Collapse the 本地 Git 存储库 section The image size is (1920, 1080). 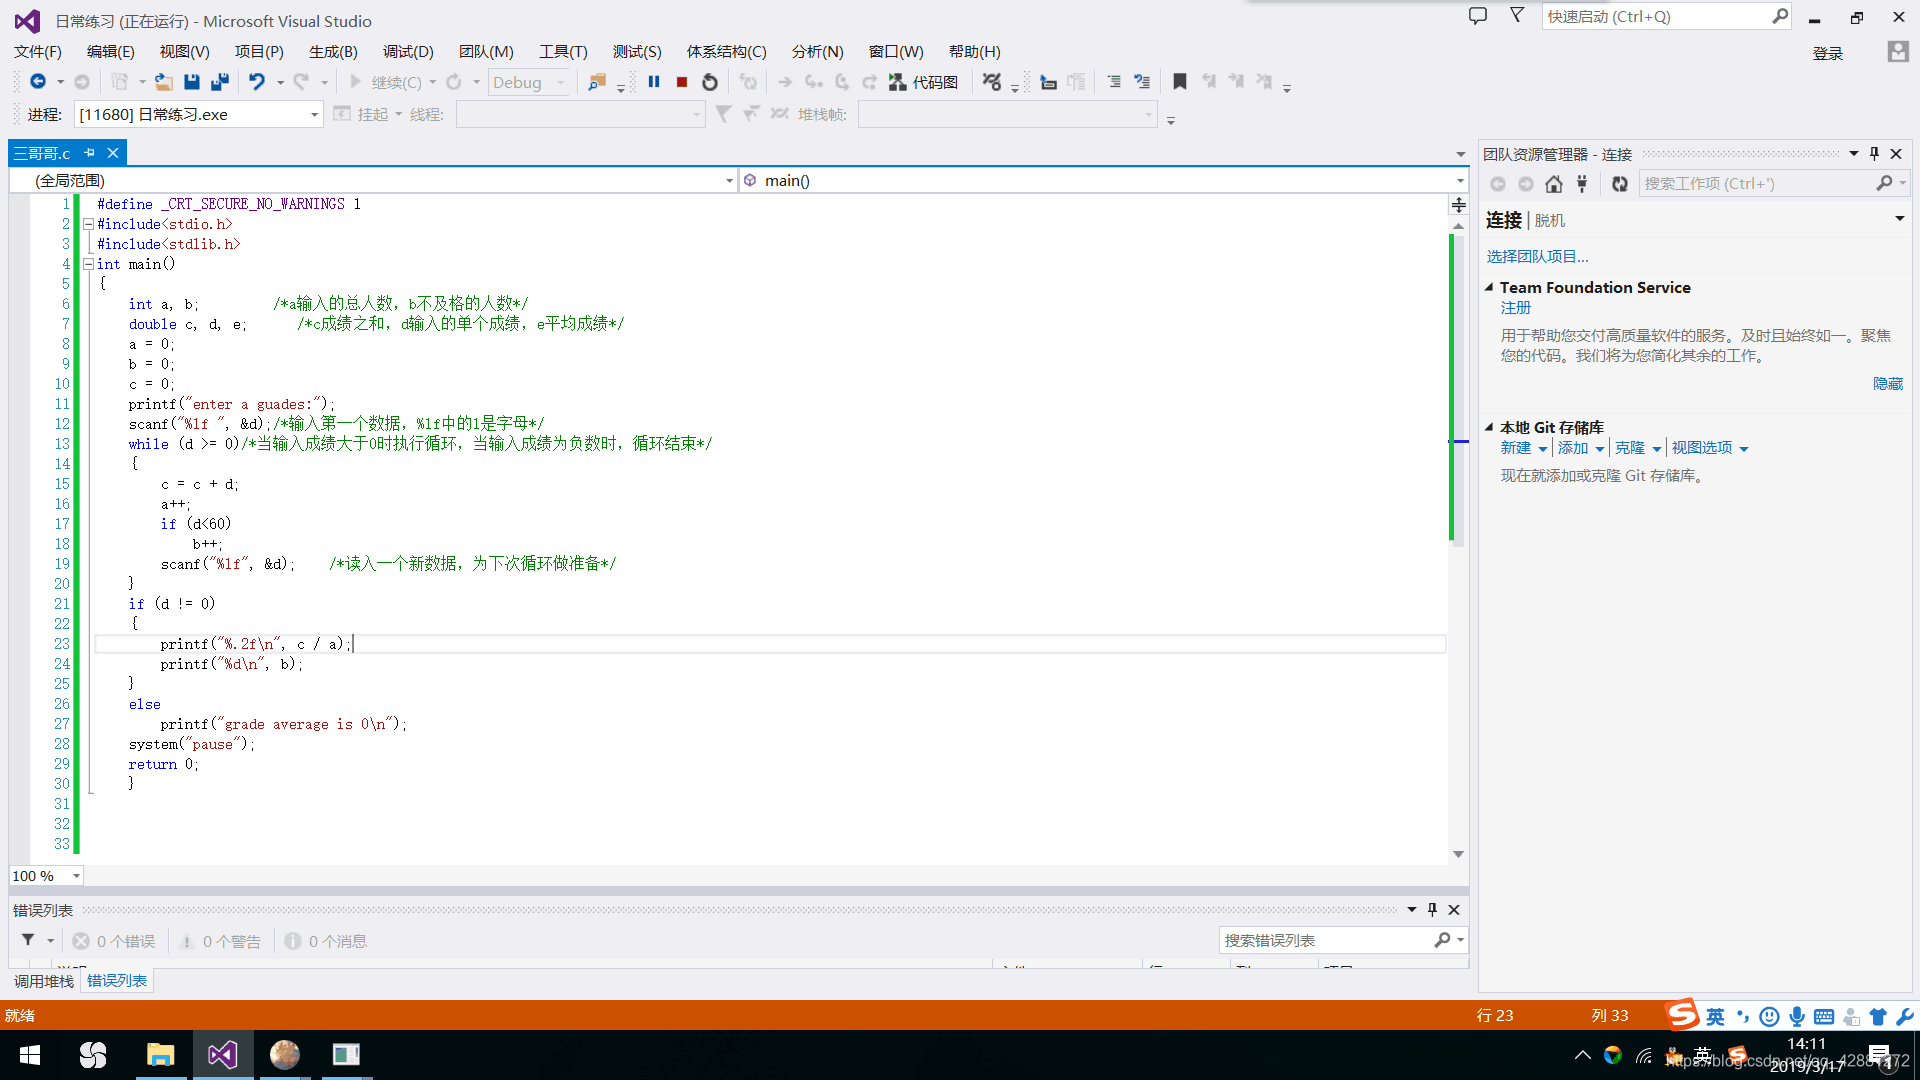[1489, 427]
